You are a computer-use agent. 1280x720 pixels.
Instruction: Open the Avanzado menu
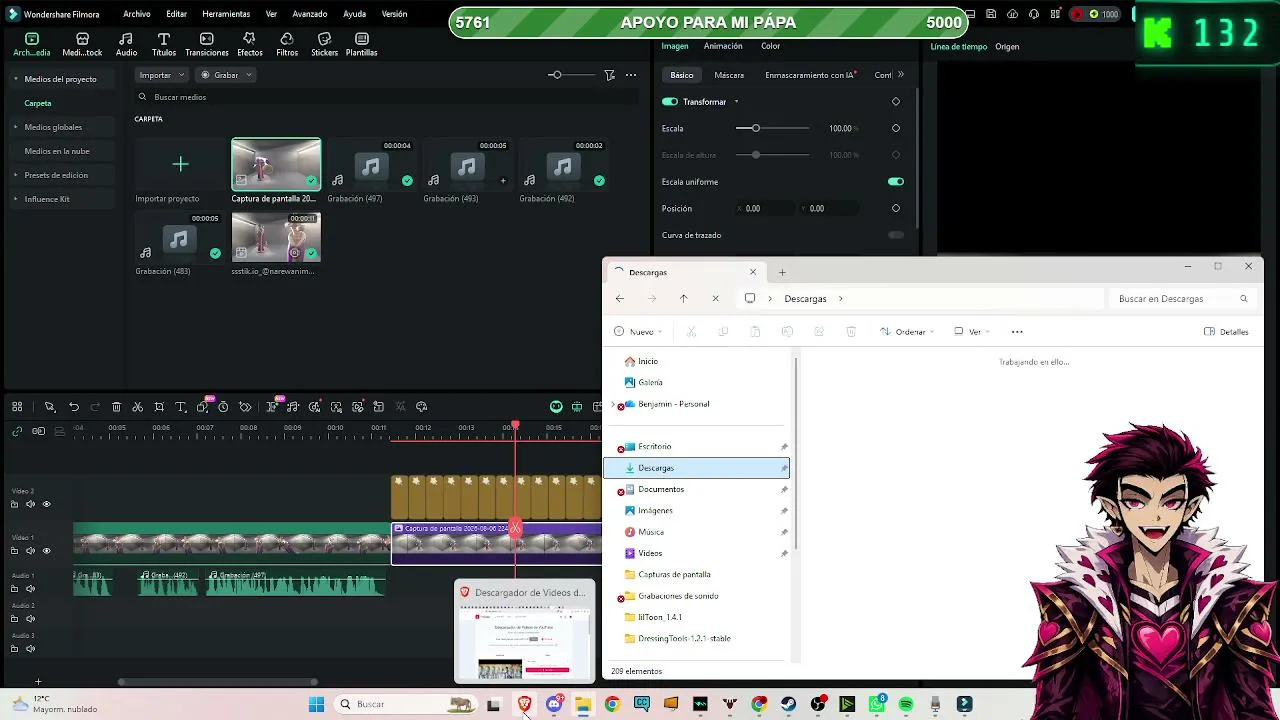(x=310, y=14)
